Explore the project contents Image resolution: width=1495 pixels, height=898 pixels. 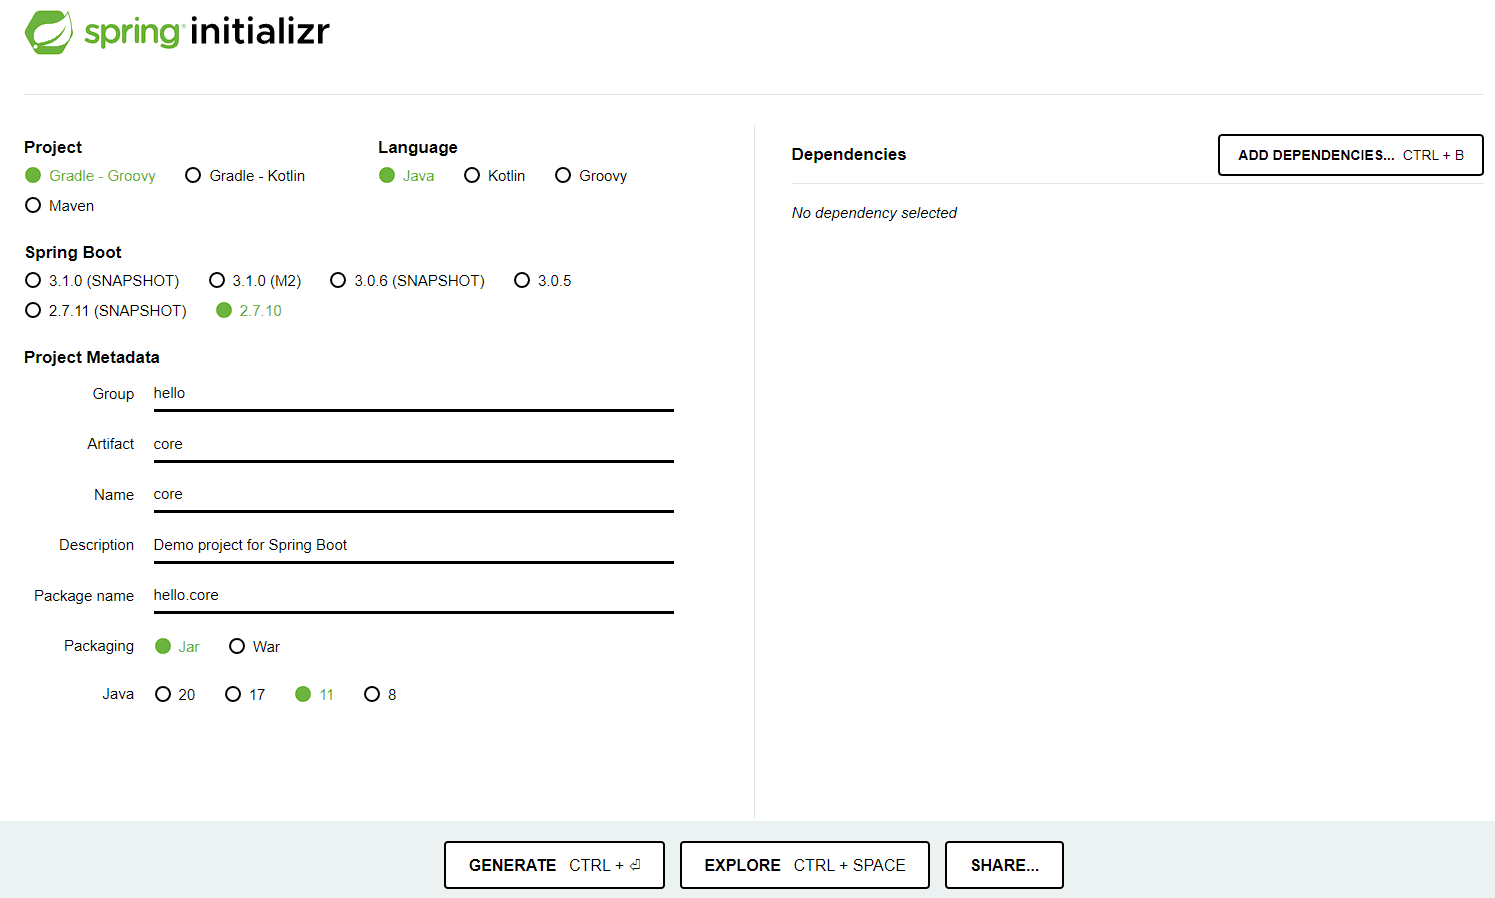[x=804, y=865]
